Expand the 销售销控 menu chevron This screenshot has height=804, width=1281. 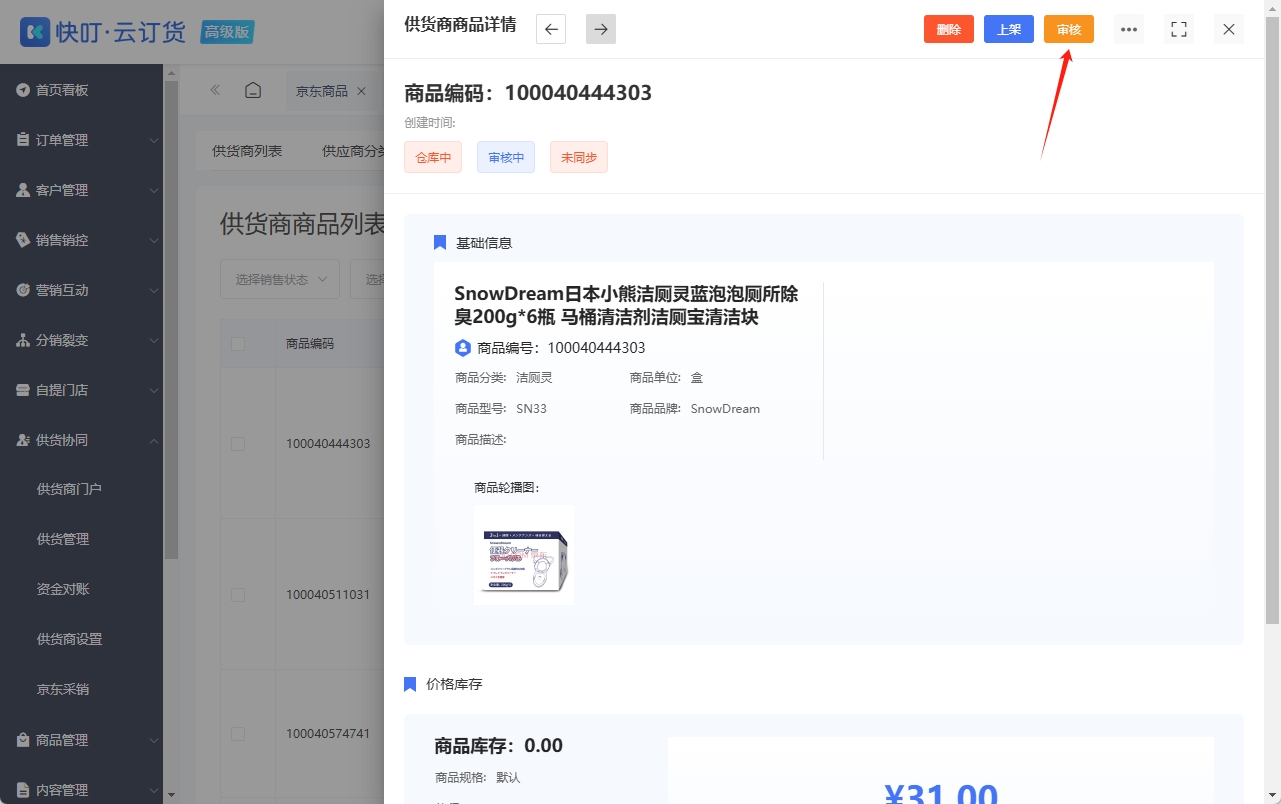(154, 241)
